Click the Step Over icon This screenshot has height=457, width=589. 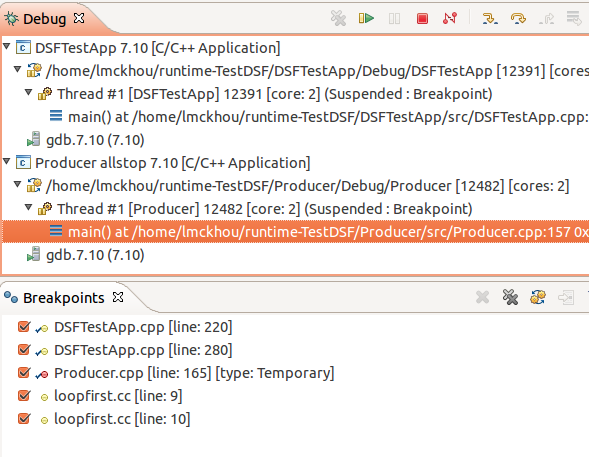(518, 18)
